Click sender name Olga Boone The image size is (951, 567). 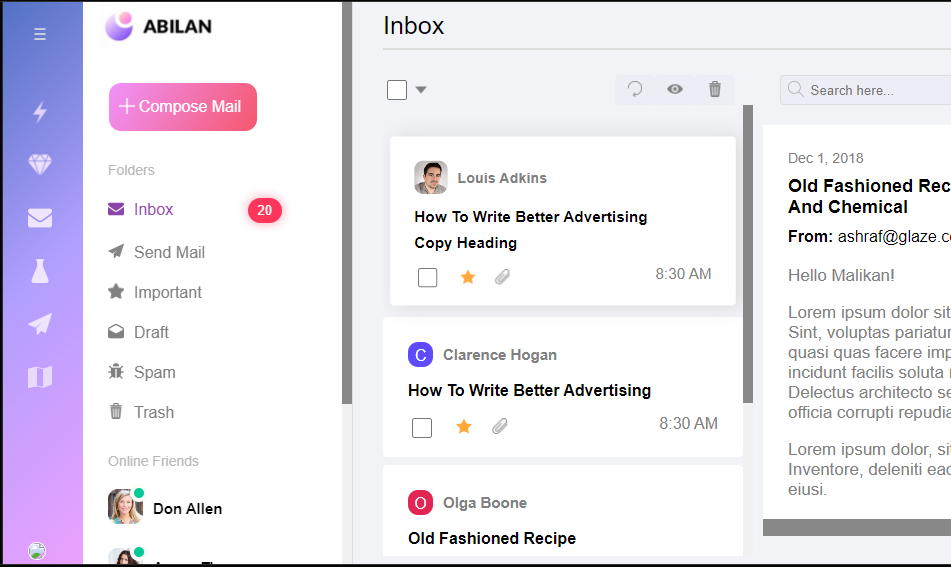485,503
